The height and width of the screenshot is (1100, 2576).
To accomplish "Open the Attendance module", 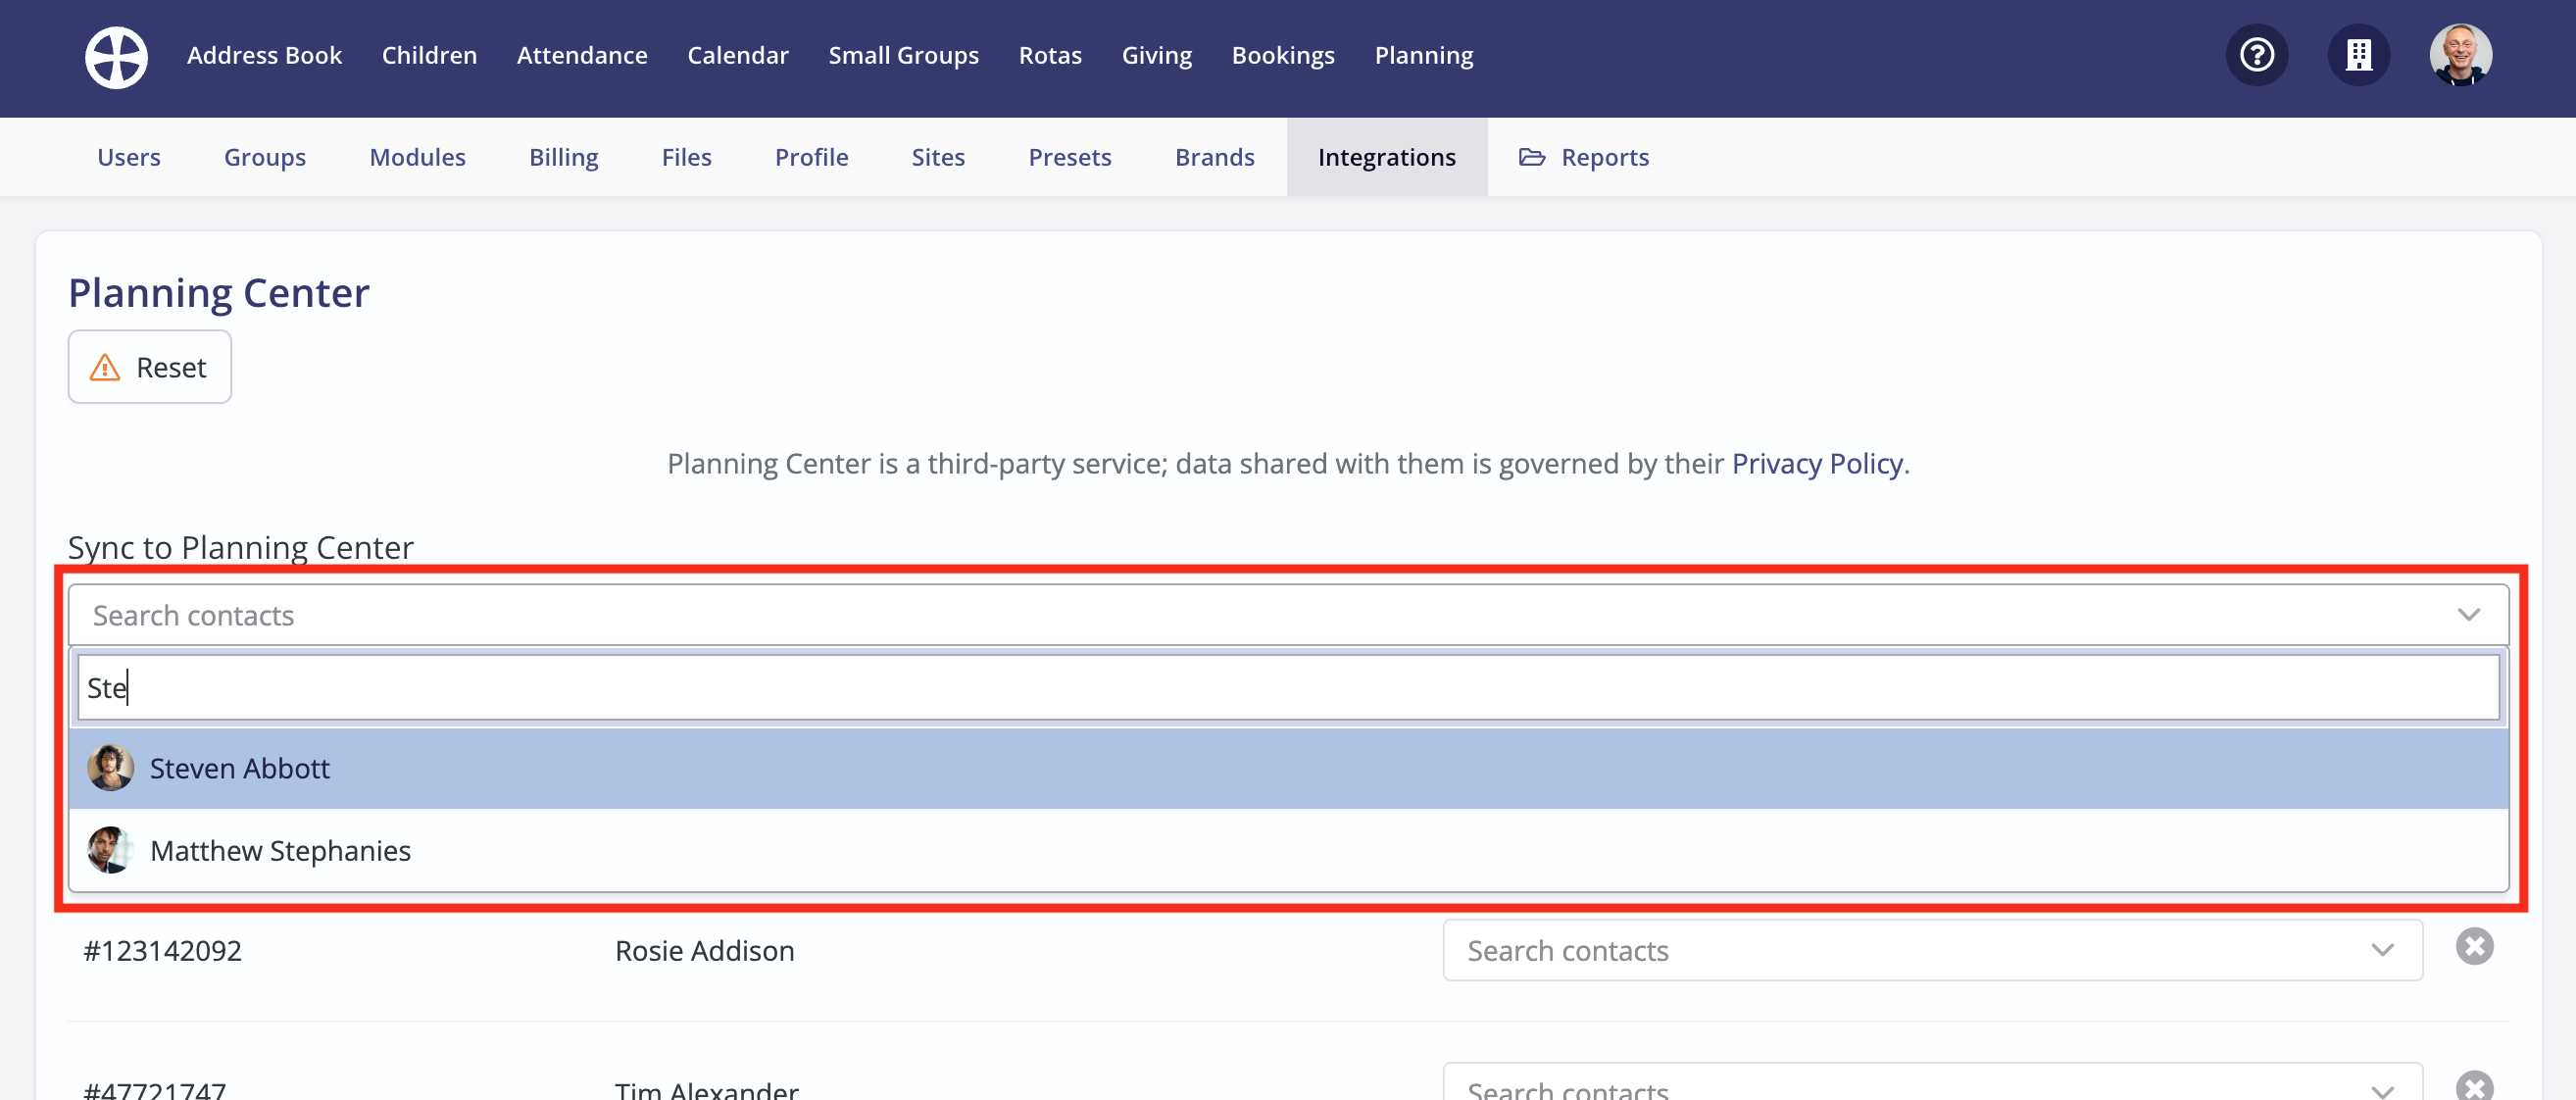I will (x=582, y=56).
